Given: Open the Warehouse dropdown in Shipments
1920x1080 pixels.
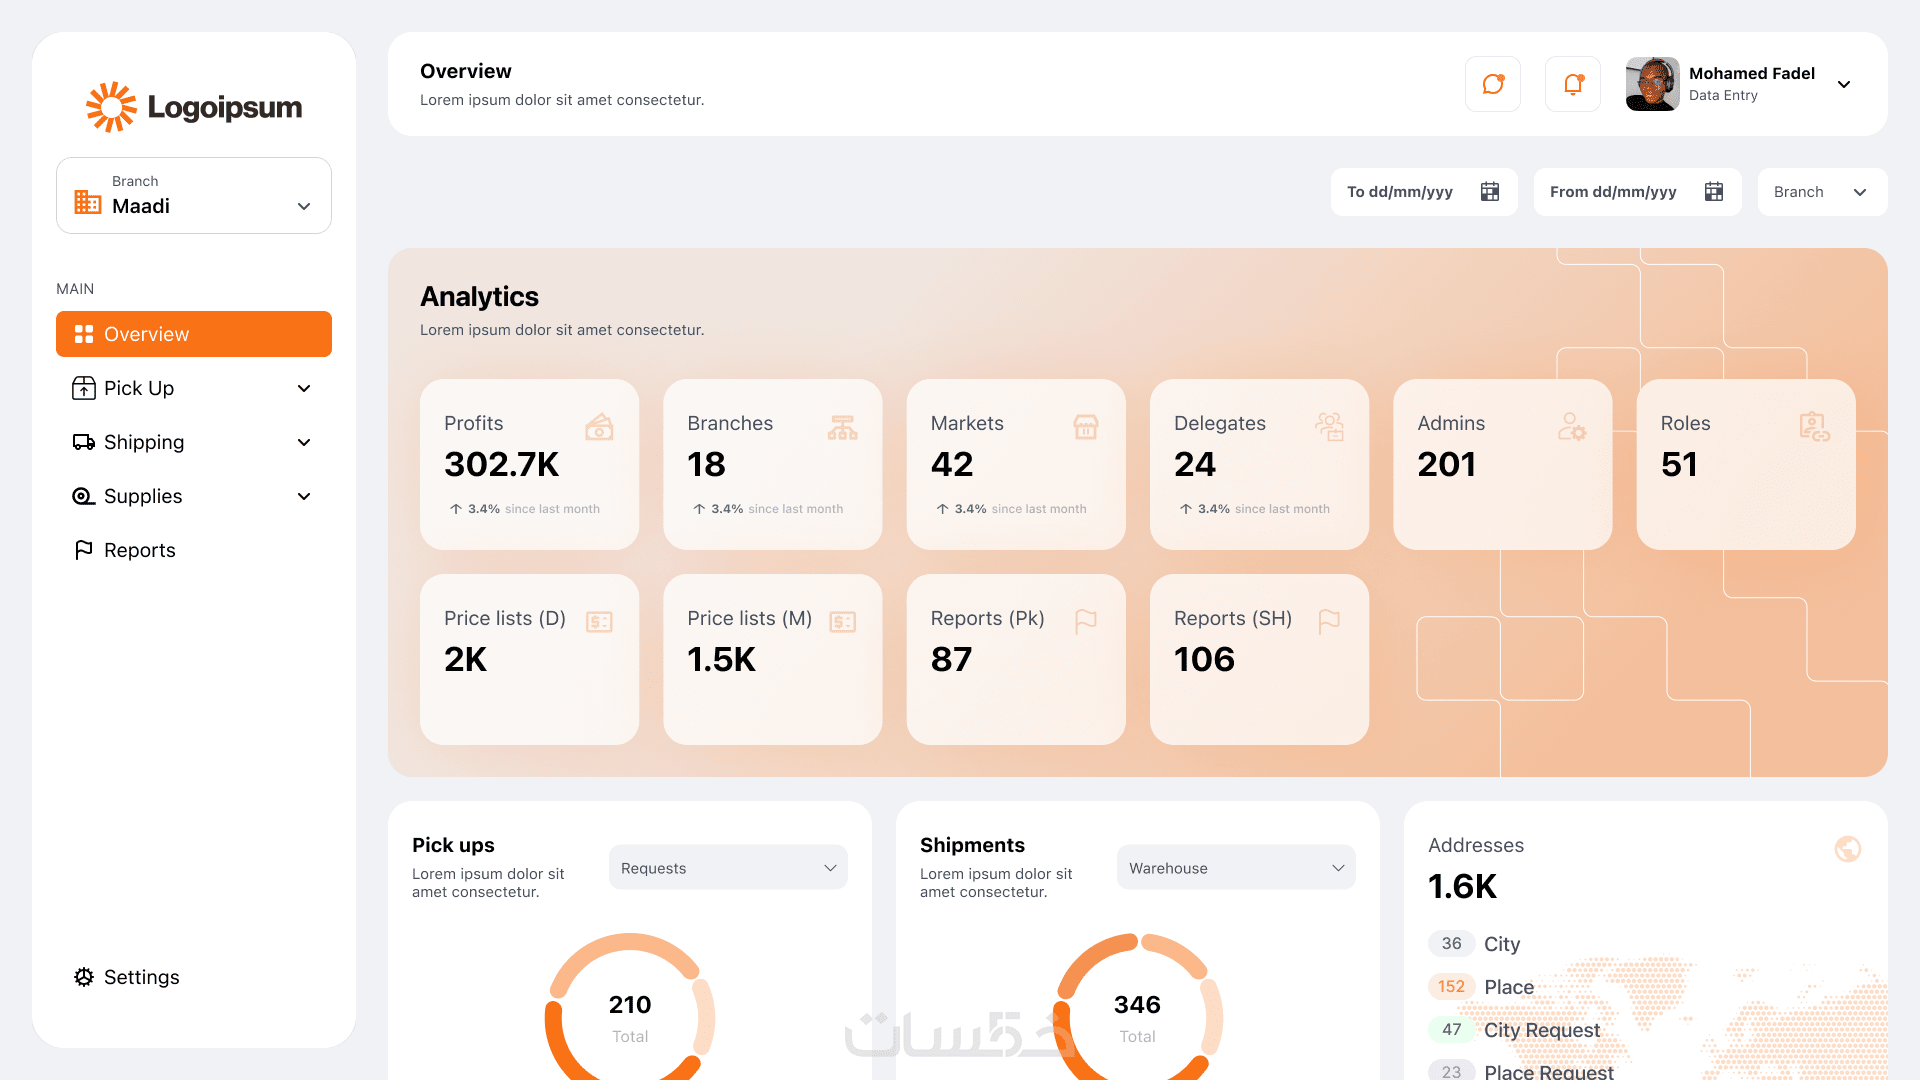Looking at the screenshot, I should [1235, 868].
